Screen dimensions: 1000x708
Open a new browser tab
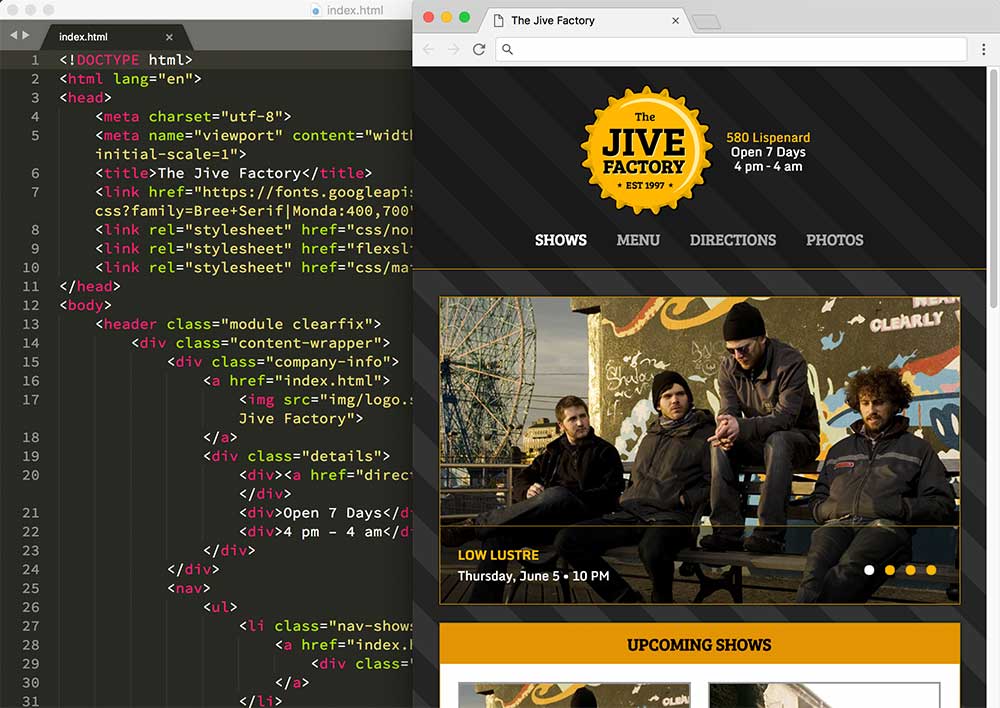coord(706,22)
